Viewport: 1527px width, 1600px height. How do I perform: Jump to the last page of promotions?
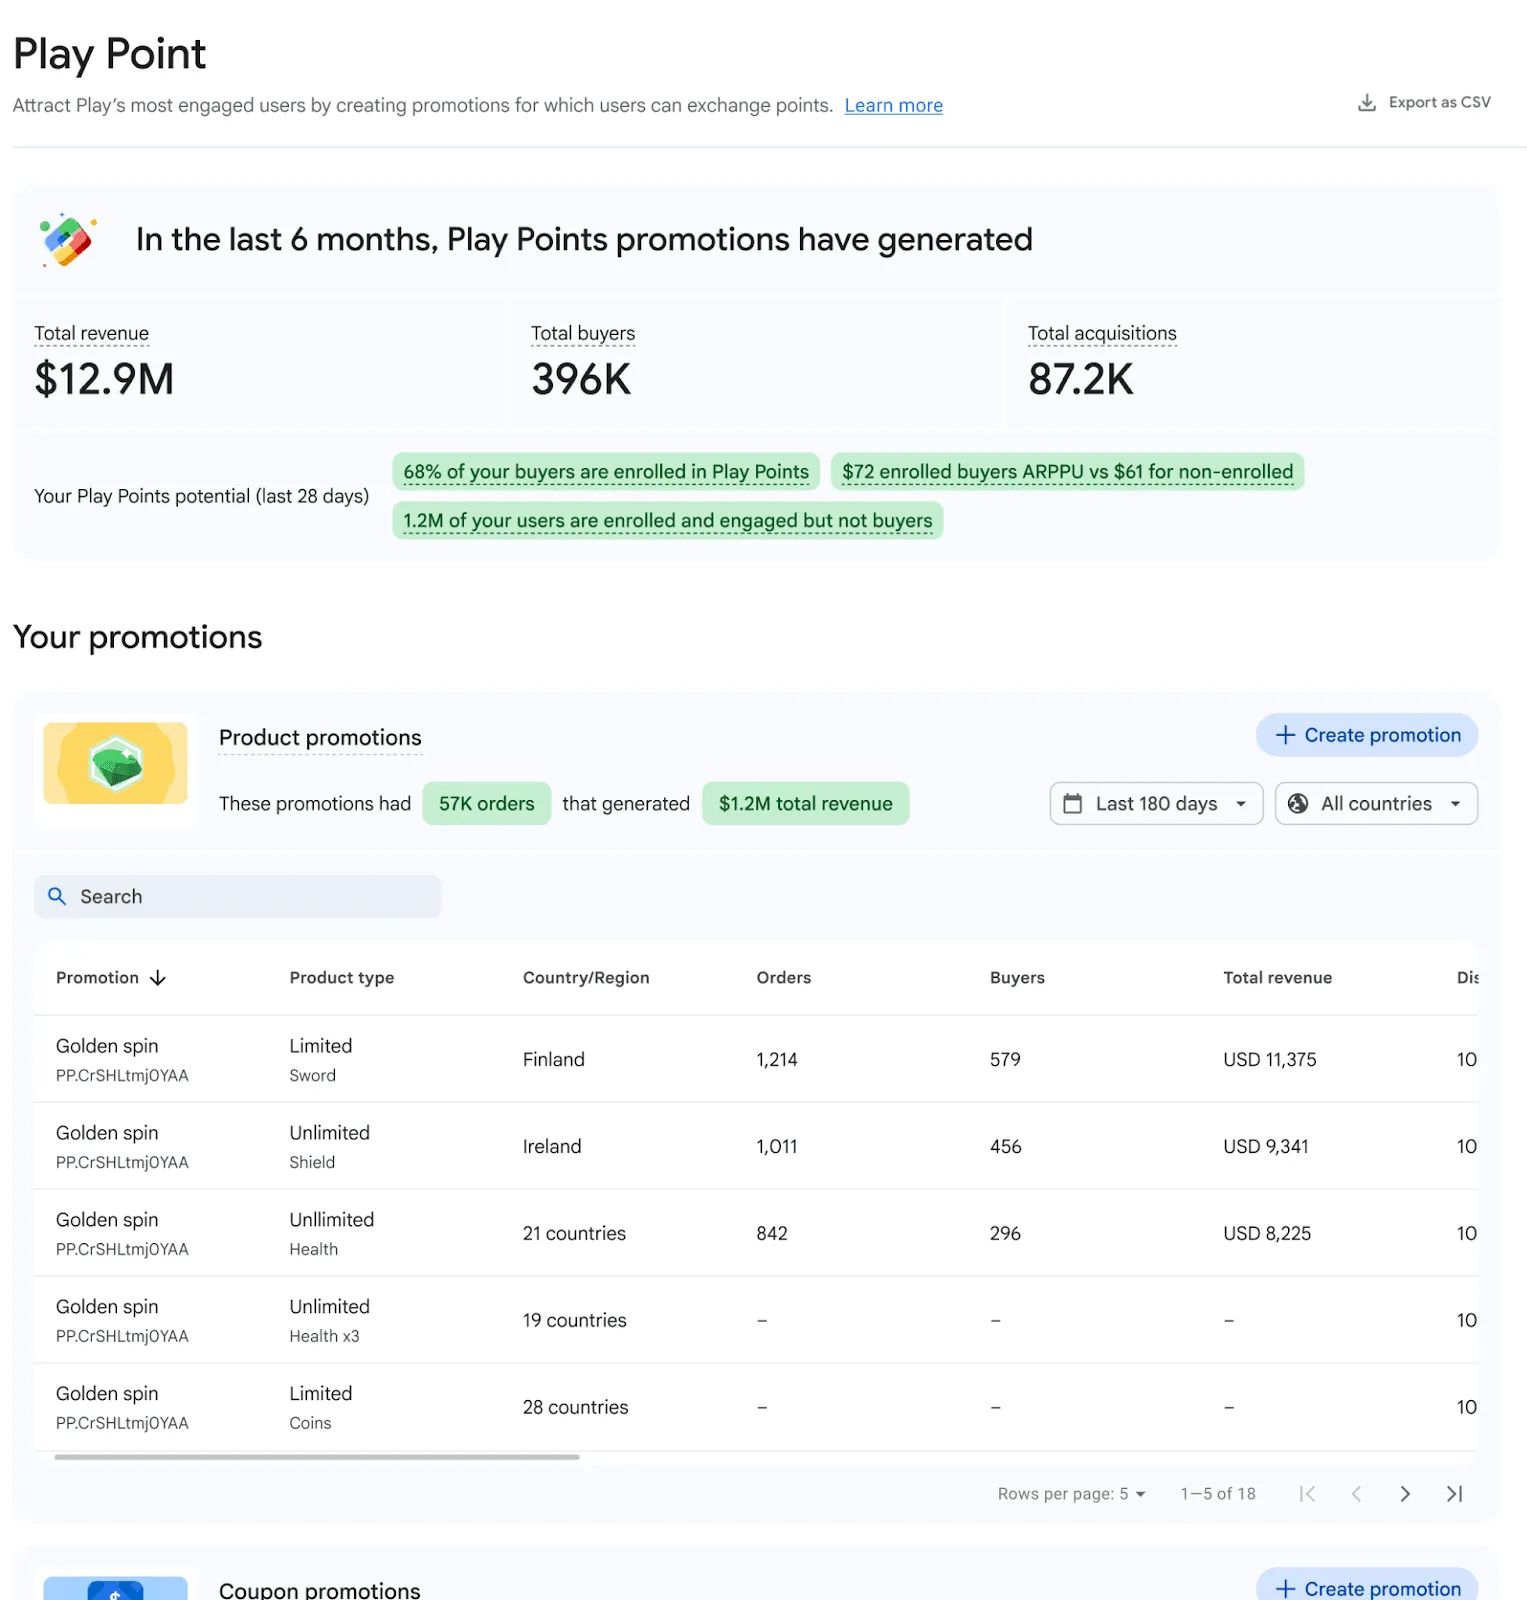tap(1454, 1494)
